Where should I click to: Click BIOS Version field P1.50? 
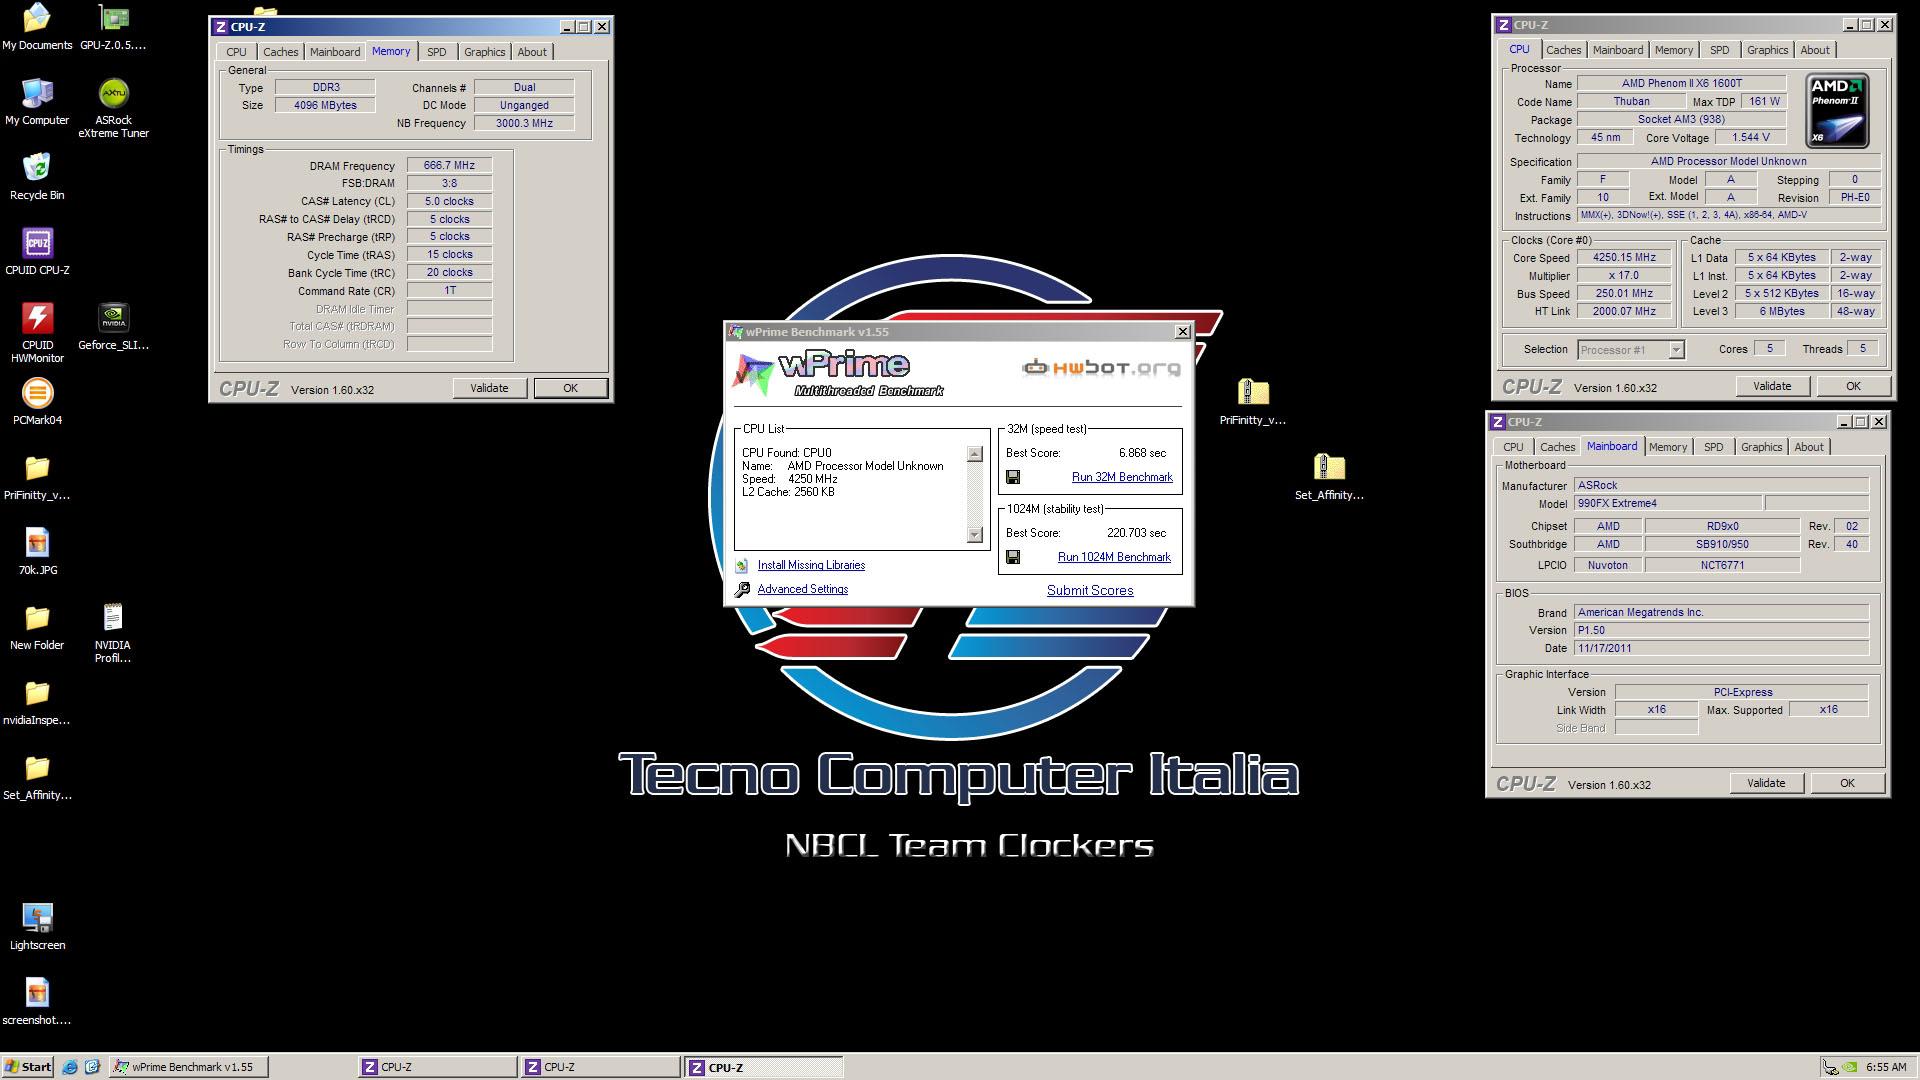pyautogui.click(x=1721, y=631)
